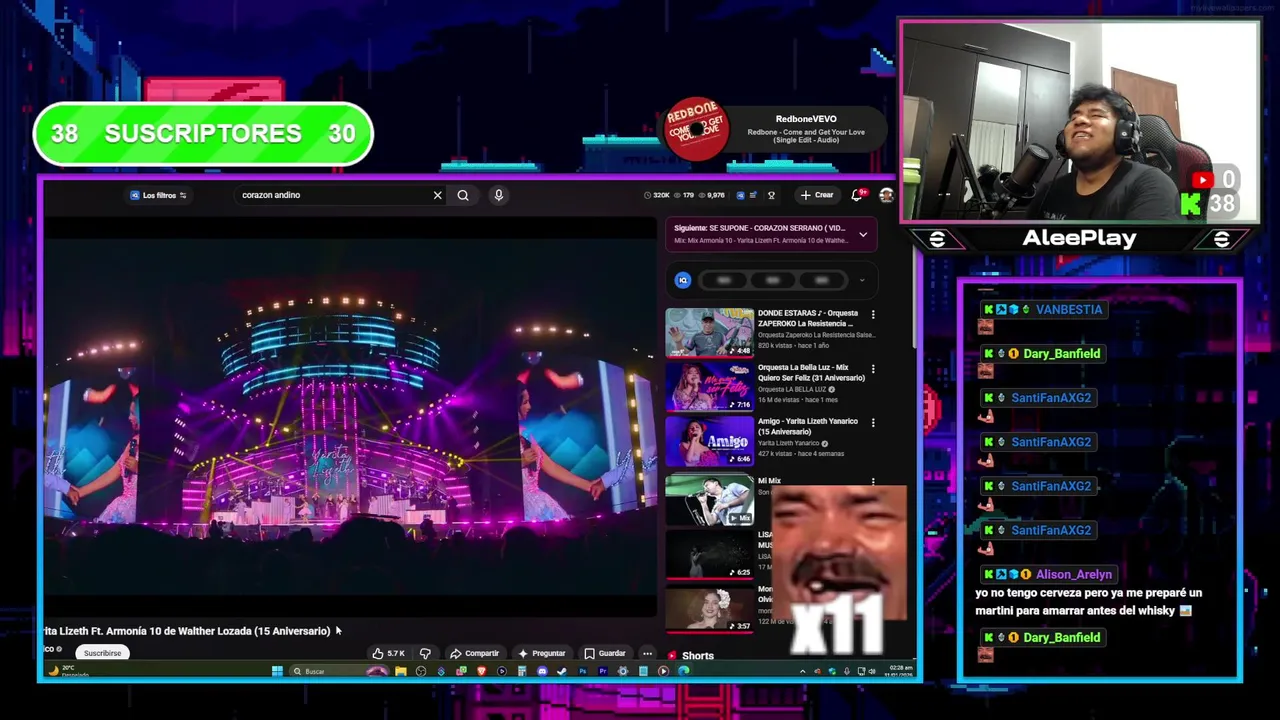Open the Calculator taskbar icon
The width and height of the screenshot is (1280, 720).
click(x=522, y=671)
